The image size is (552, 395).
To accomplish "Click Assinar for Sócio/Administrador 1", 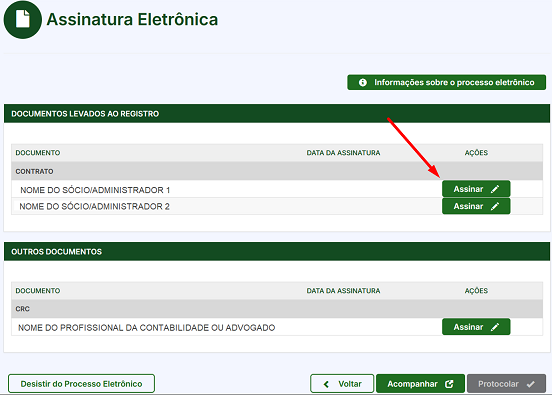I will [x=476, y=189].
